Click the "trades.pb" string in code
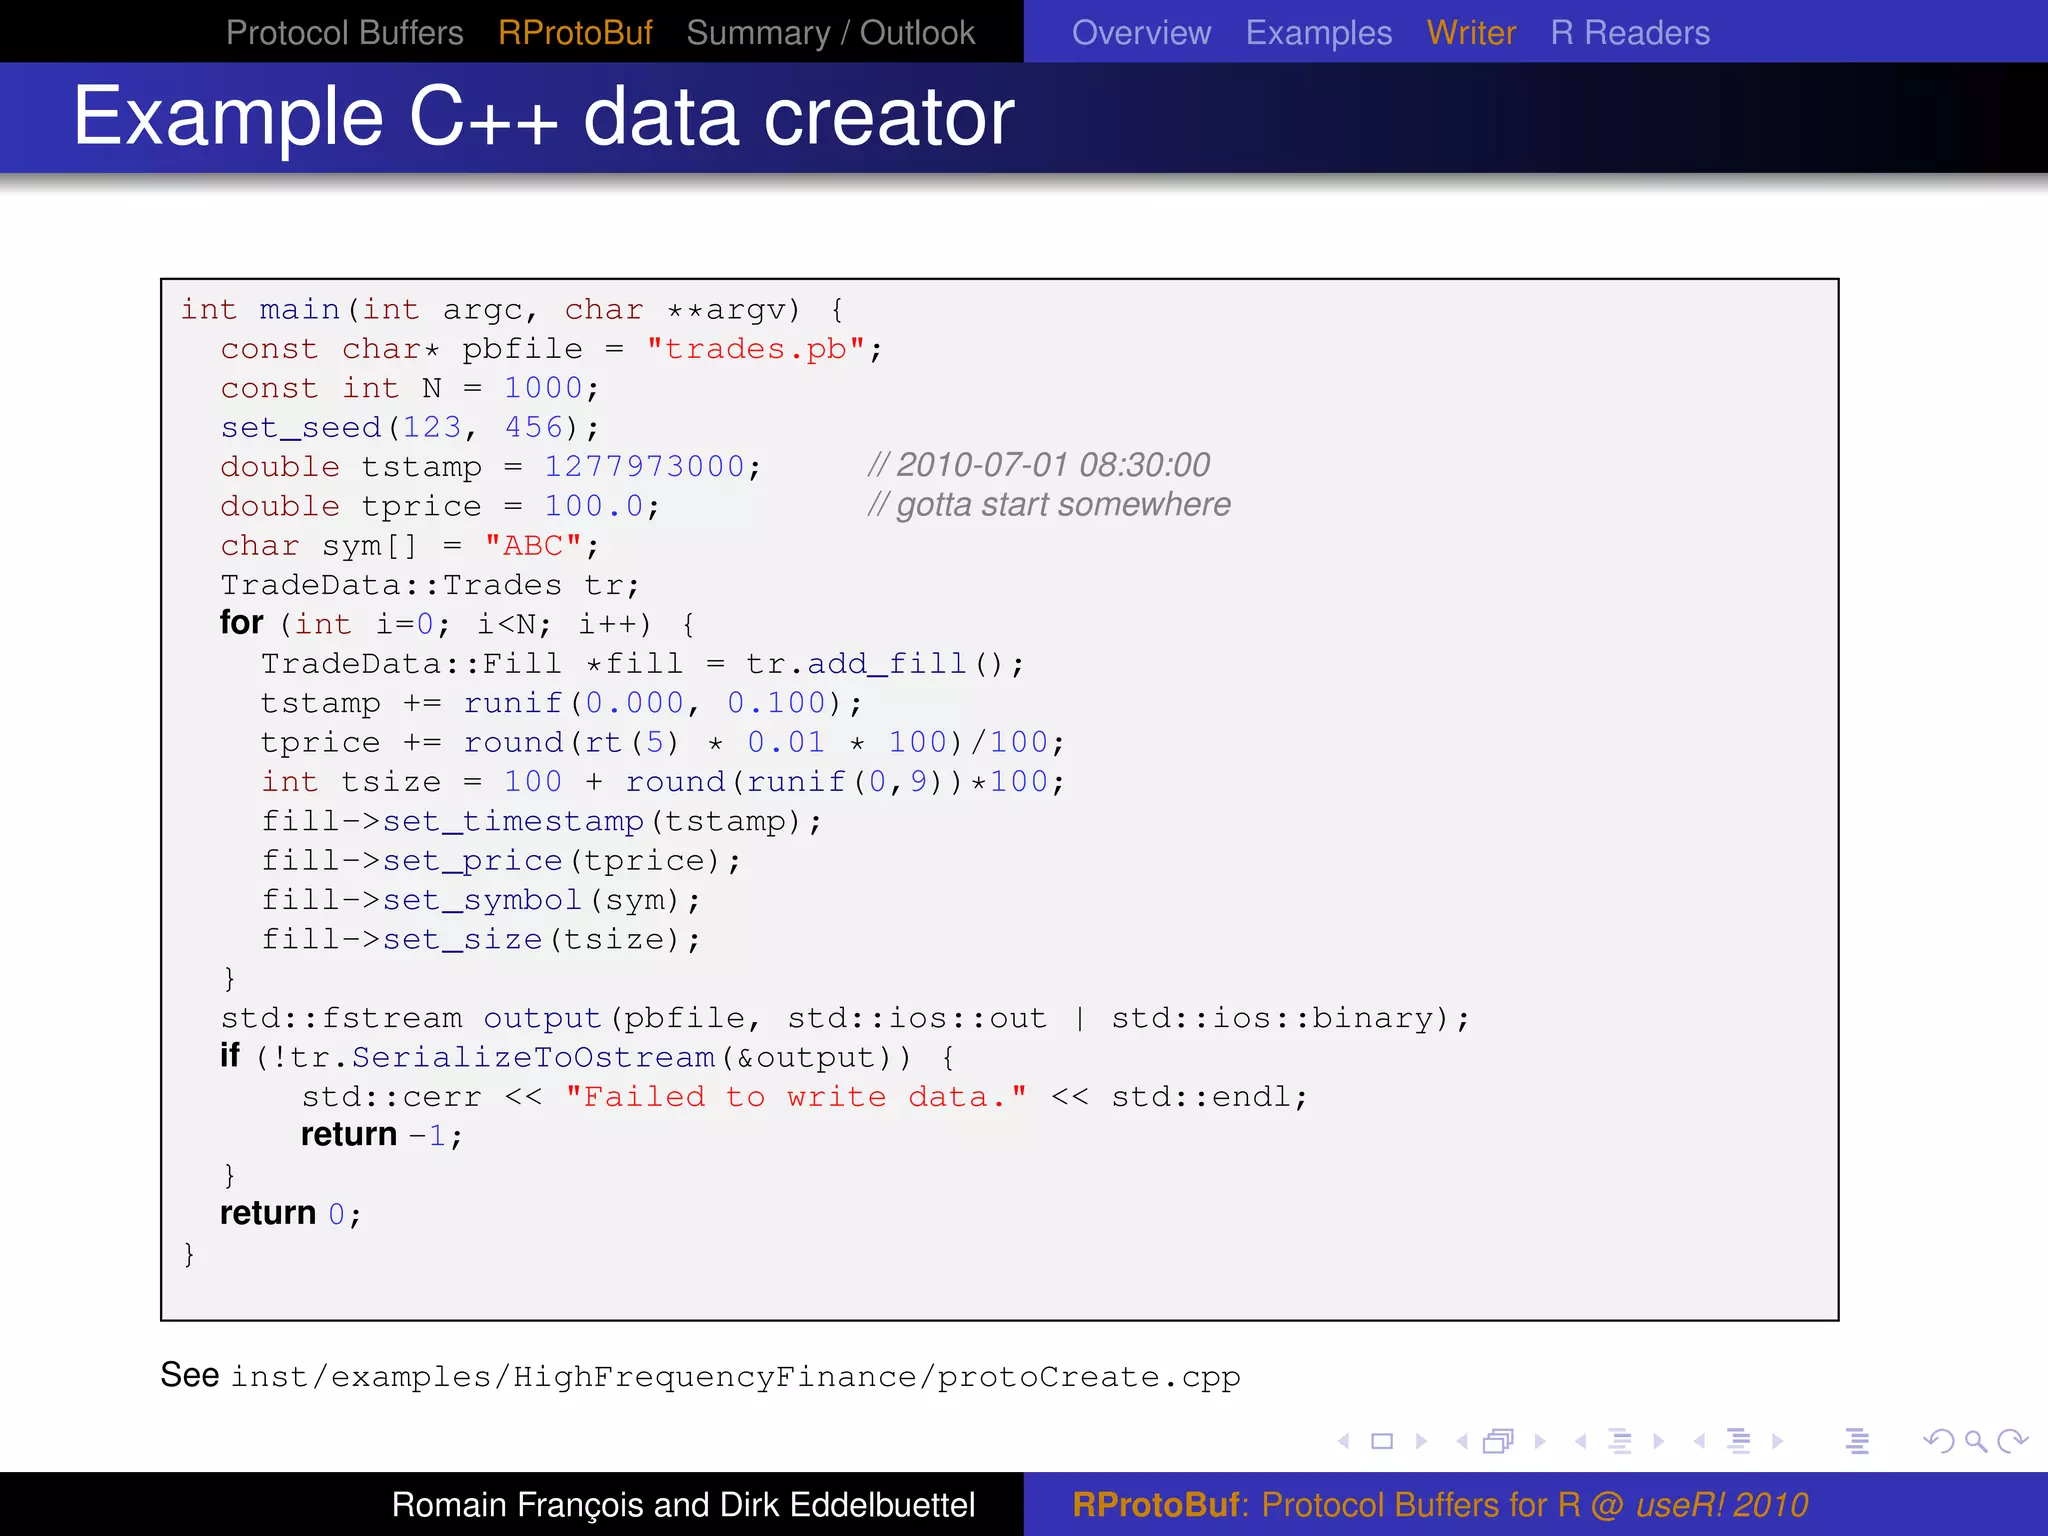This screenshot has width=2048, height=1536. pyautogui.click(x=756, y=349)
